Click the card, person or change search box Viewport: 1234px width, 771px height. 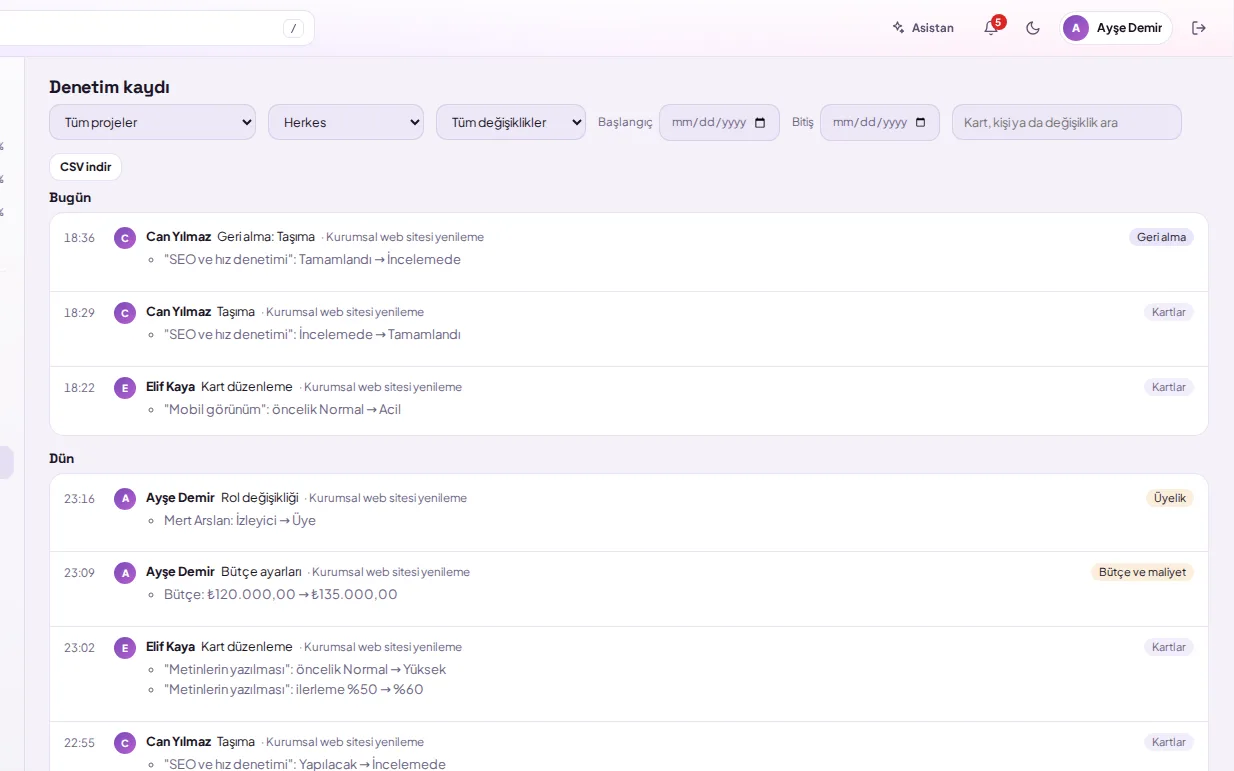pyautogui.click(x=1067, y=122)
